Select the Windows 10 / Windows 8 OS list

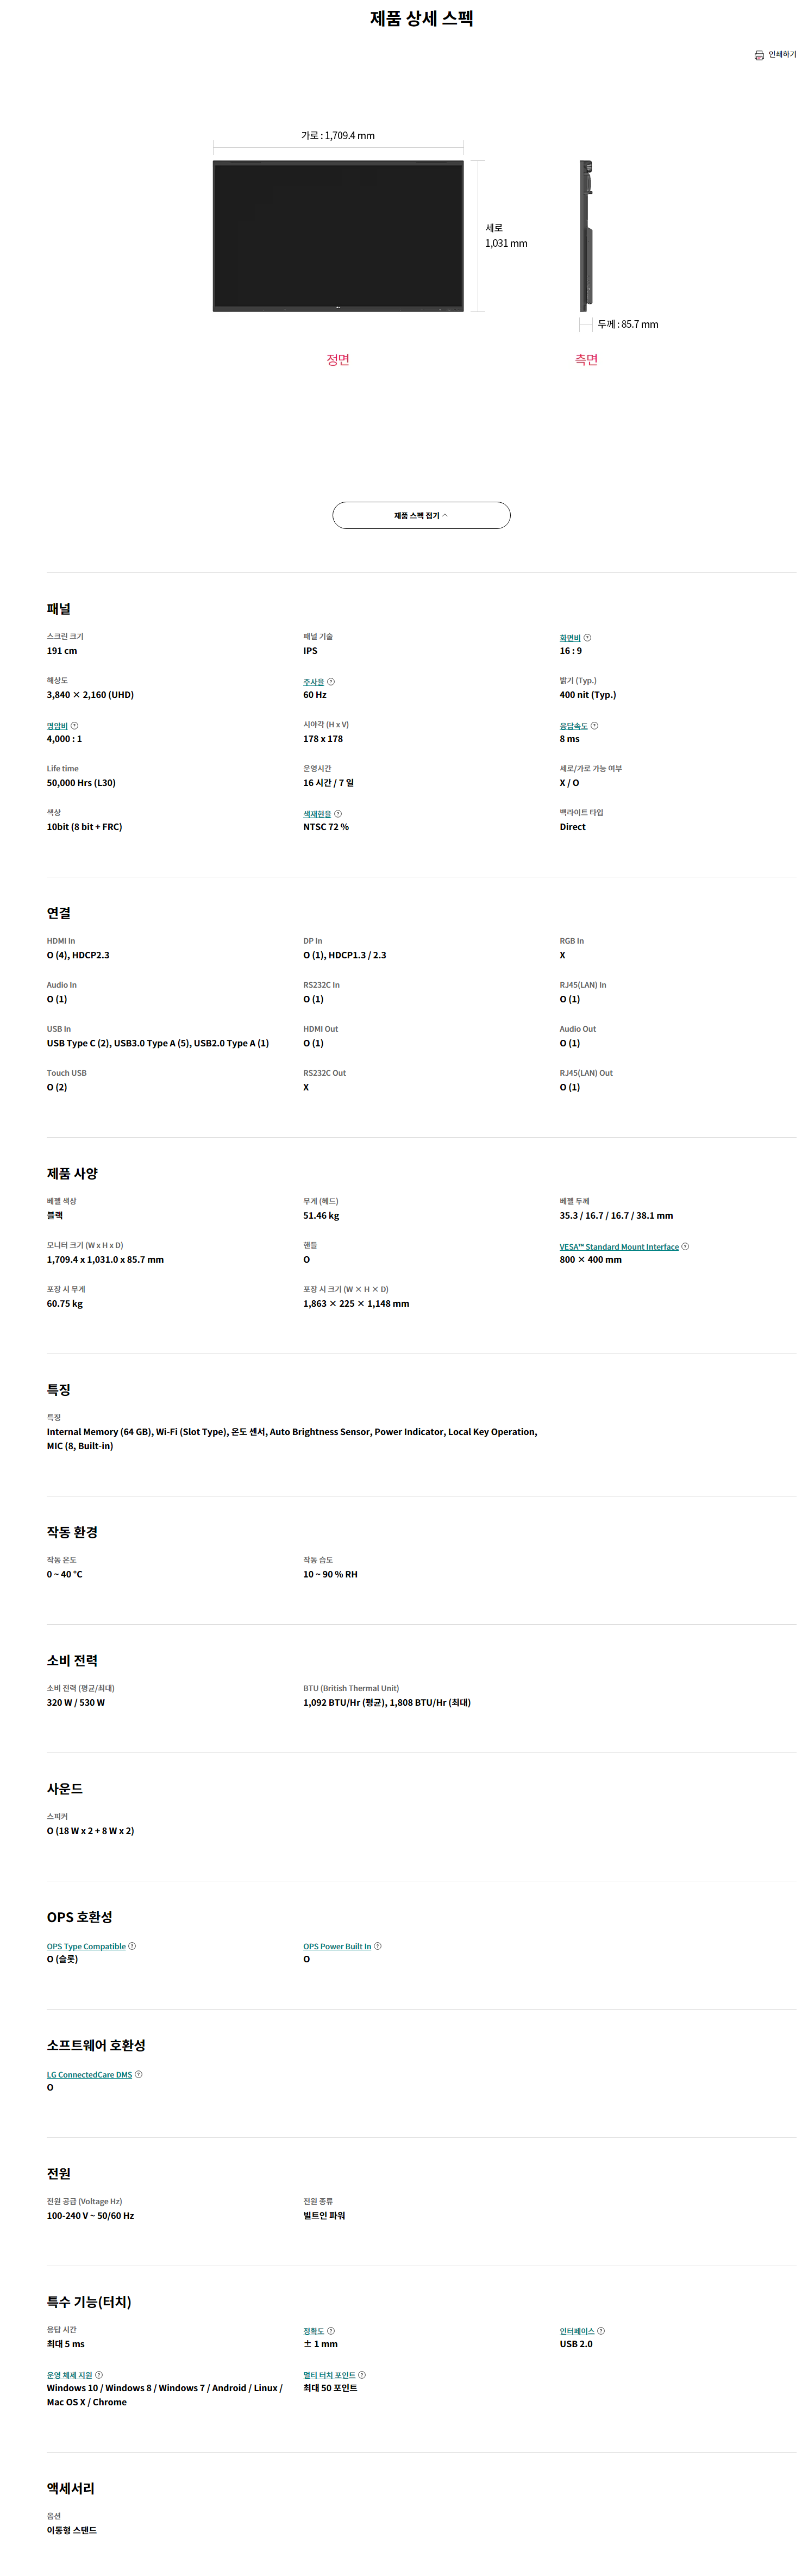point(164,2395)
